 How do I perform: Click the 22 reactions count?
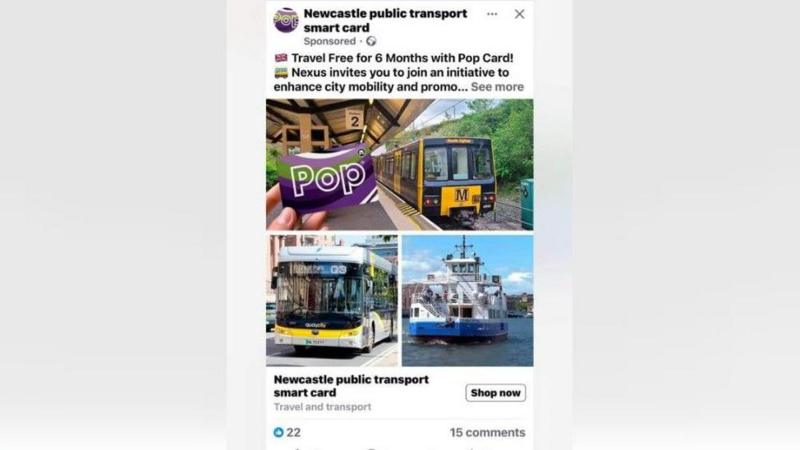point(293,433)
